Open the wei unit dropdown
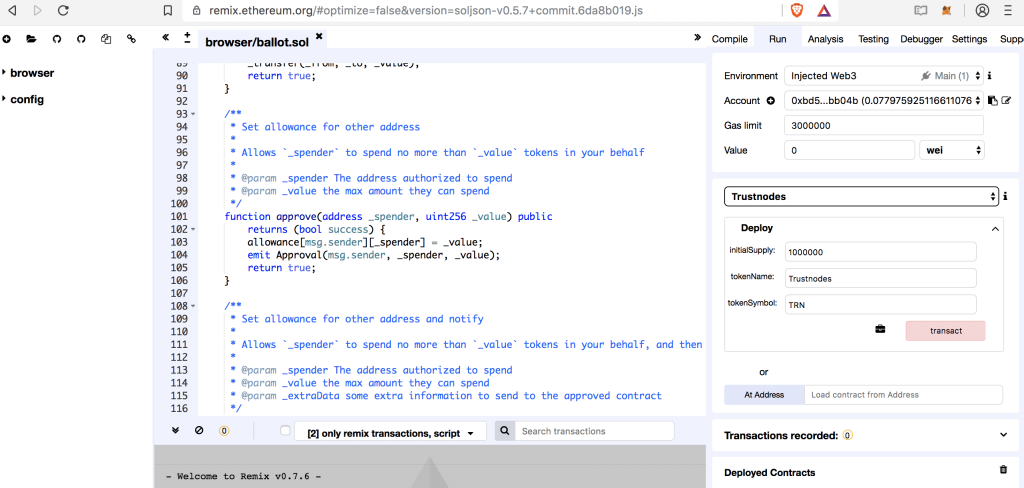1024x488 pixels. tap(951, 150)
